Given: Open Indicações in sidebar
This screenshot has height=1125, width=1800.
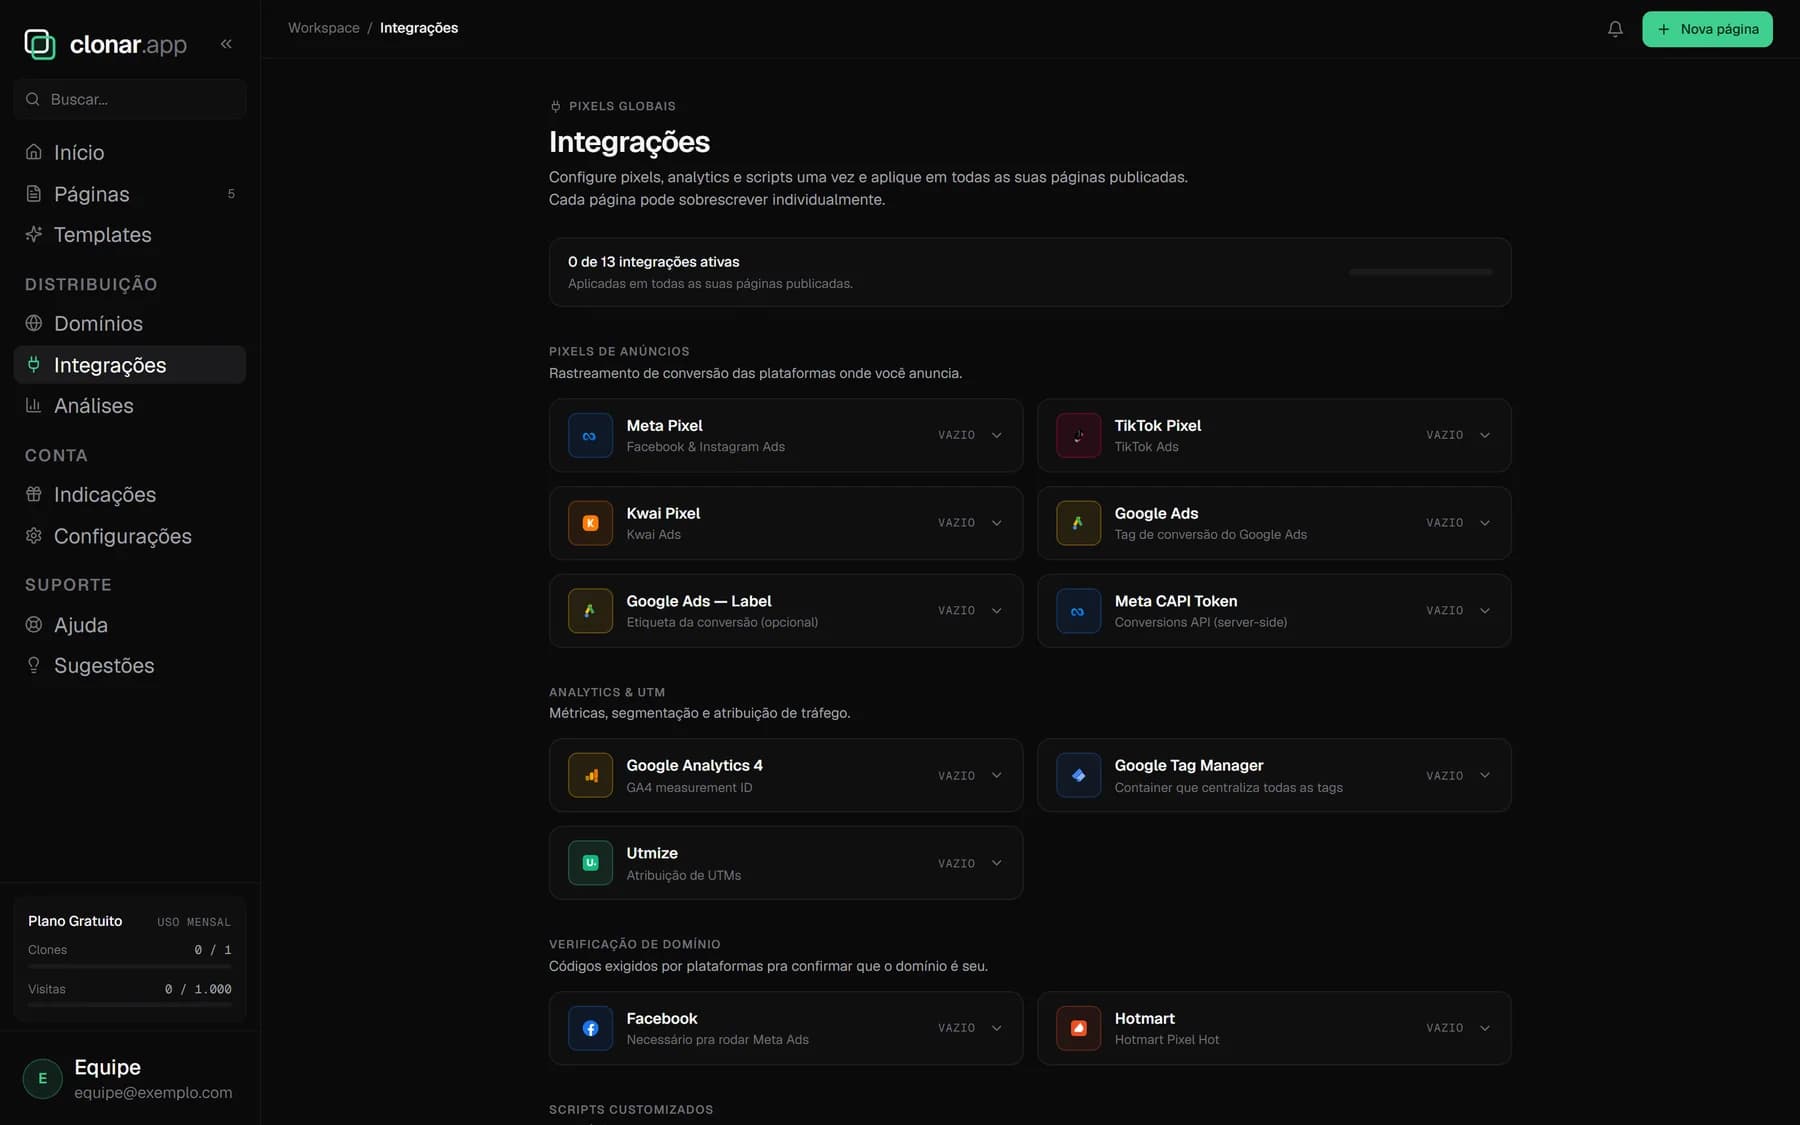Looking at the screenshot, I should click(x=130, y=494).
